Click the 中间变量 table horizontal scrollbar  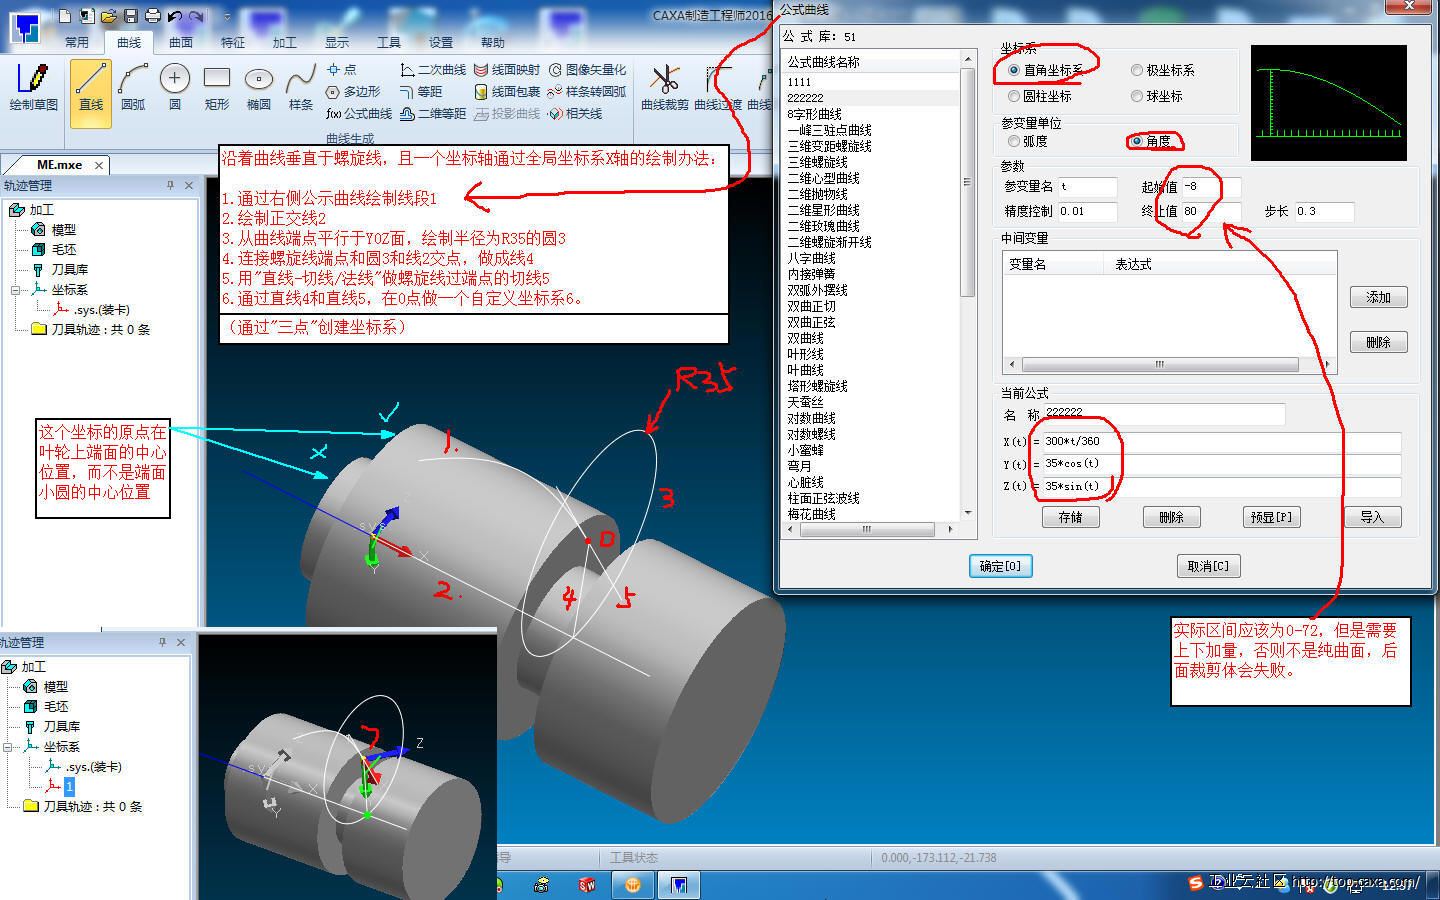coord(1170,364)
